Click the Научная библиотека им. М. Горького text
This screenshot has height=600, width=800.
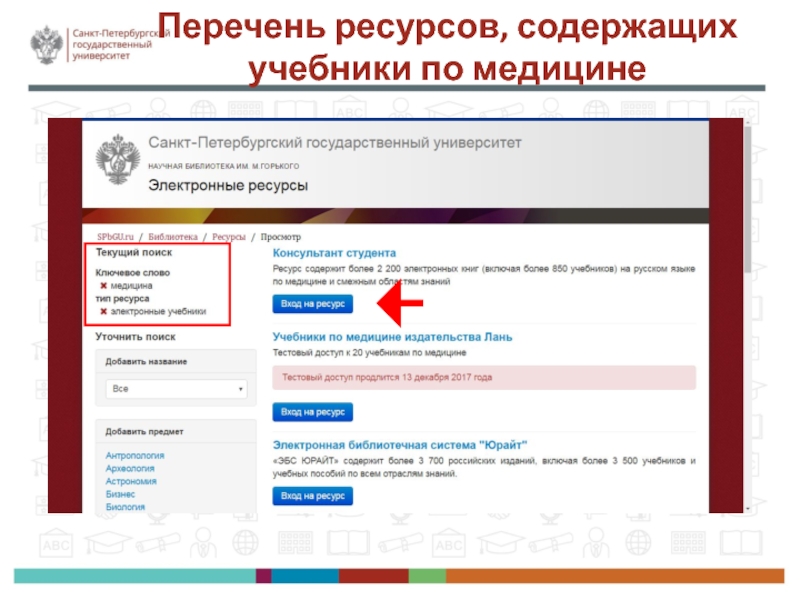point(223,166)
